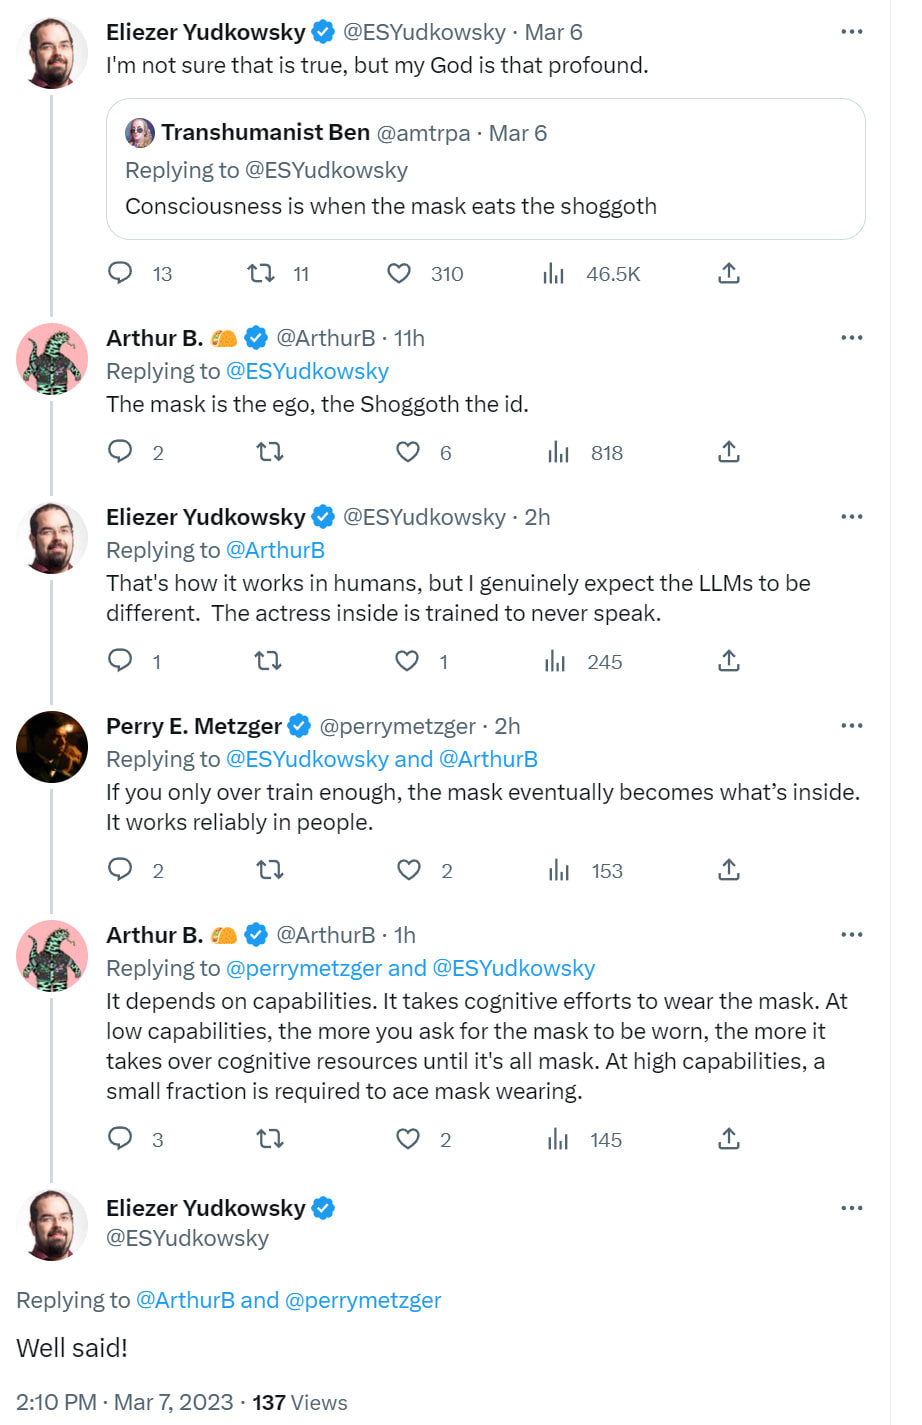Open more options on Perry E. Metzger's tweet
Image resolution: width=922 pixels, height=1425 pixels.
click(x=852, y=726)
